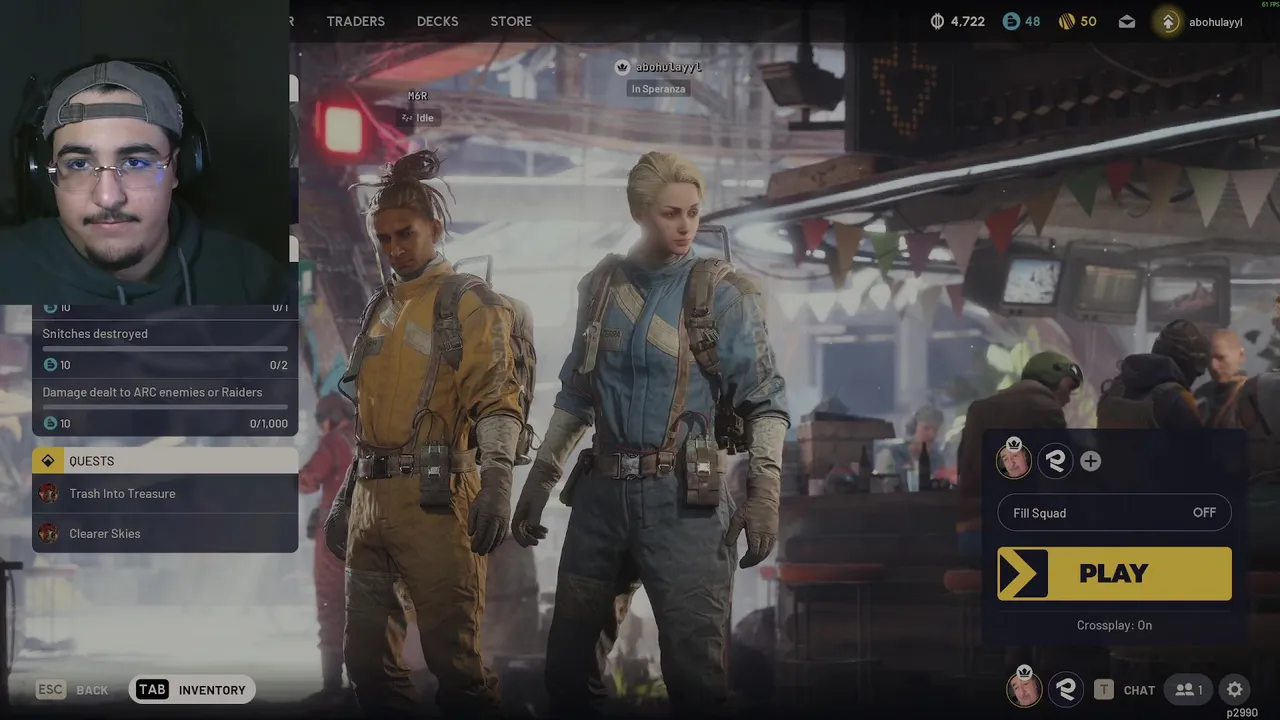
Task: Click the Damage dealt progress bar
Action: 165,407
